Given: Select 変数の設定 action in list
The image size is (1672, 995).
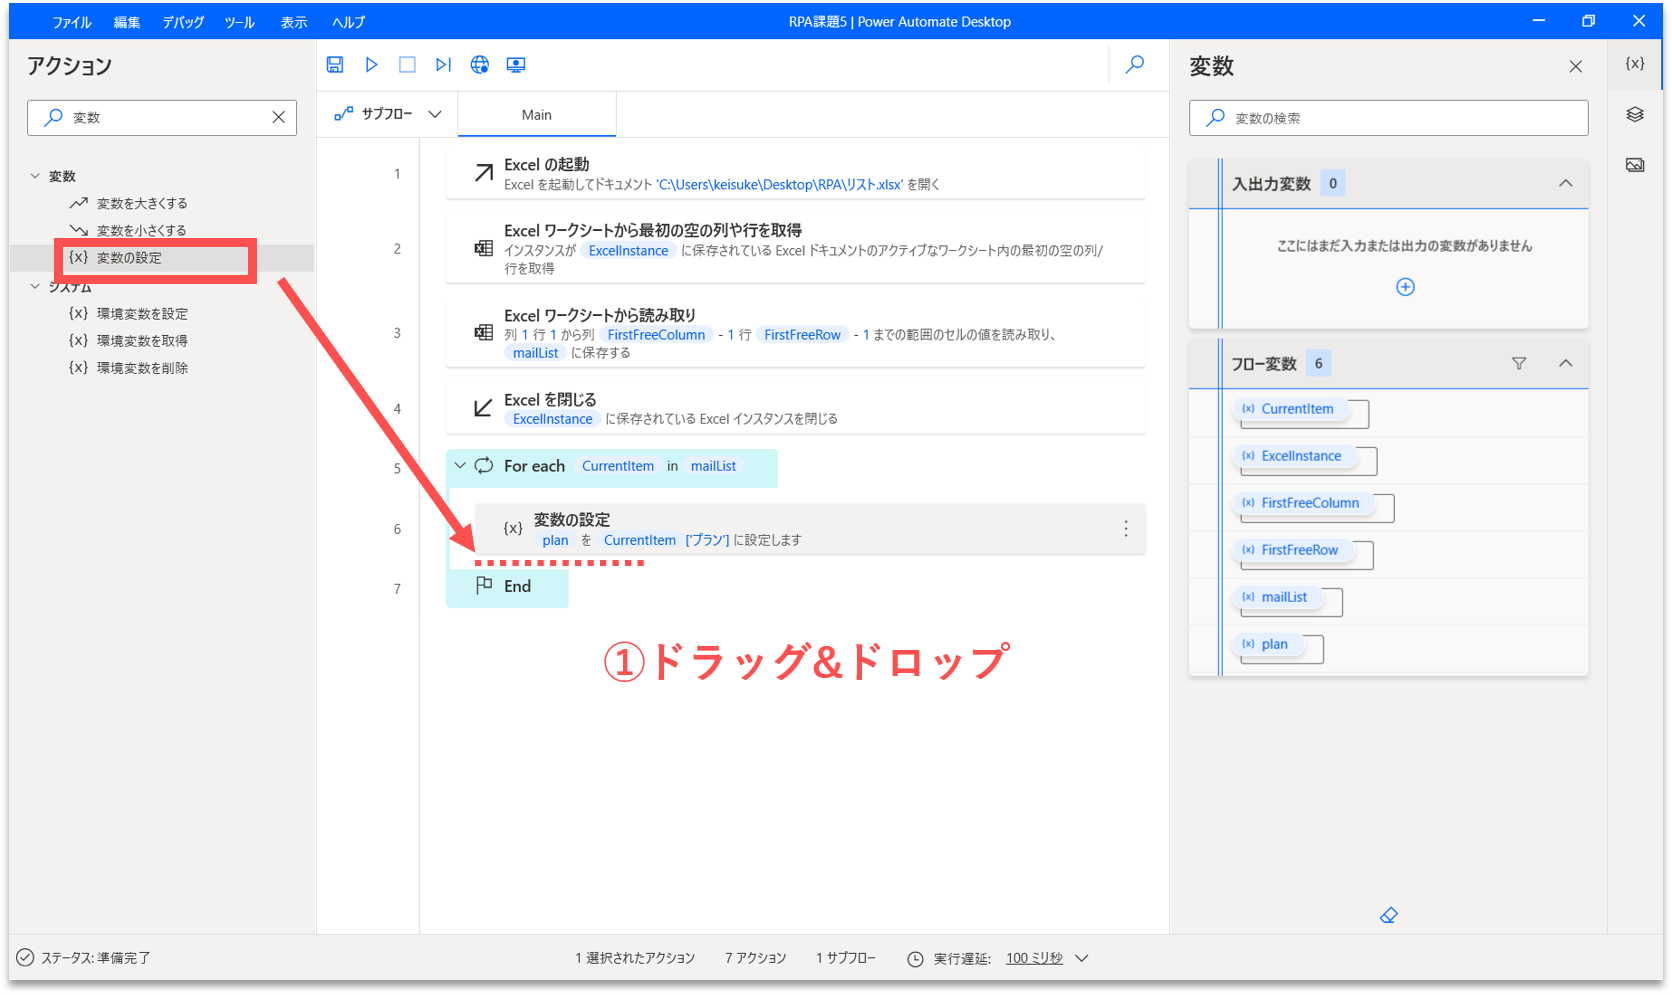Looking at the screenshot, I should click(x=129, y=258).
